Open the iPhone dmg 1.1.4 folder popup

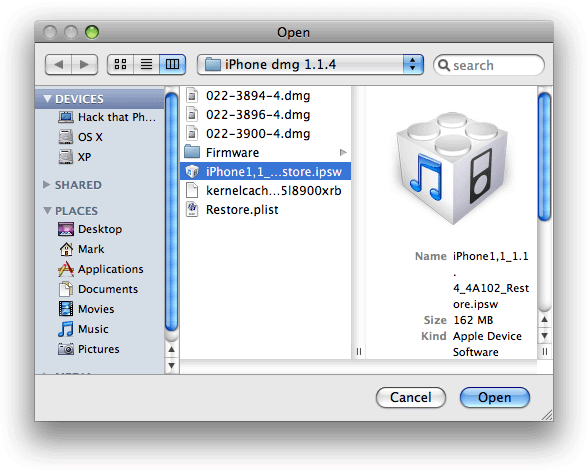click(x=310, y=64)
